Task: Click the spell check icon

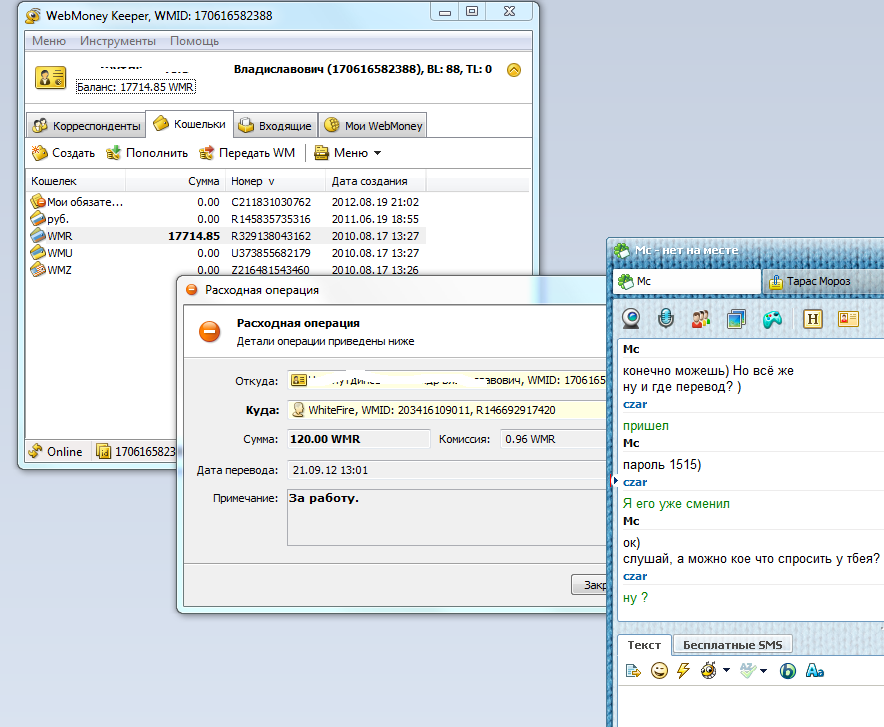Action: pyautogui.click(x=748, y=671)
